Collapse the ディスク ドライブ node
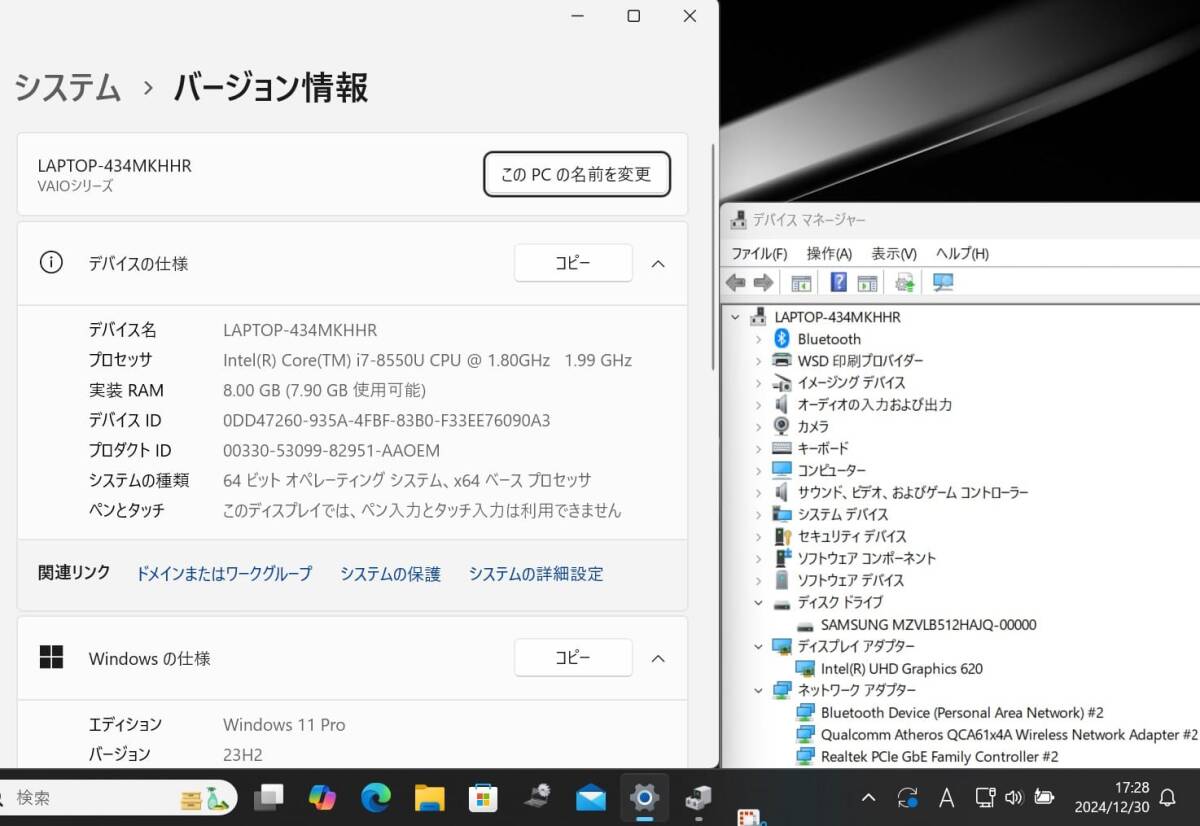The width and height of the screenshot is (1200, 826). pyautogui.click(x=759, y=603)
